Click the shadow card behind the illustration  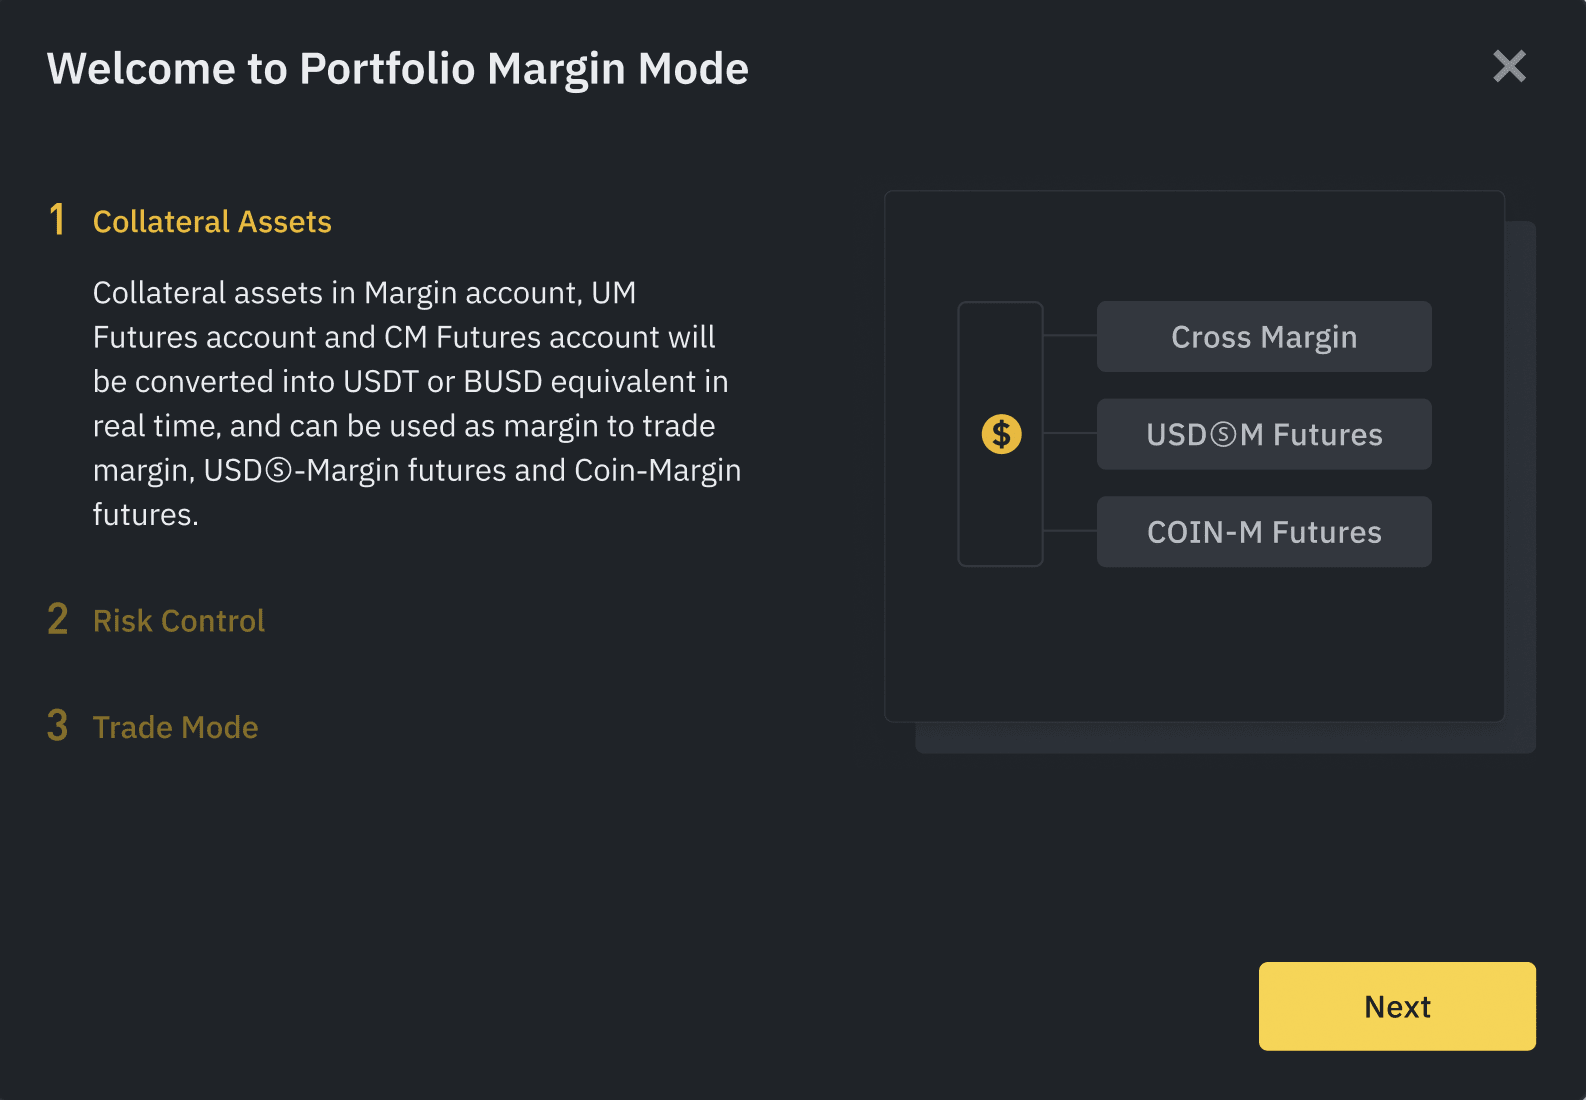coord(1521,480)
